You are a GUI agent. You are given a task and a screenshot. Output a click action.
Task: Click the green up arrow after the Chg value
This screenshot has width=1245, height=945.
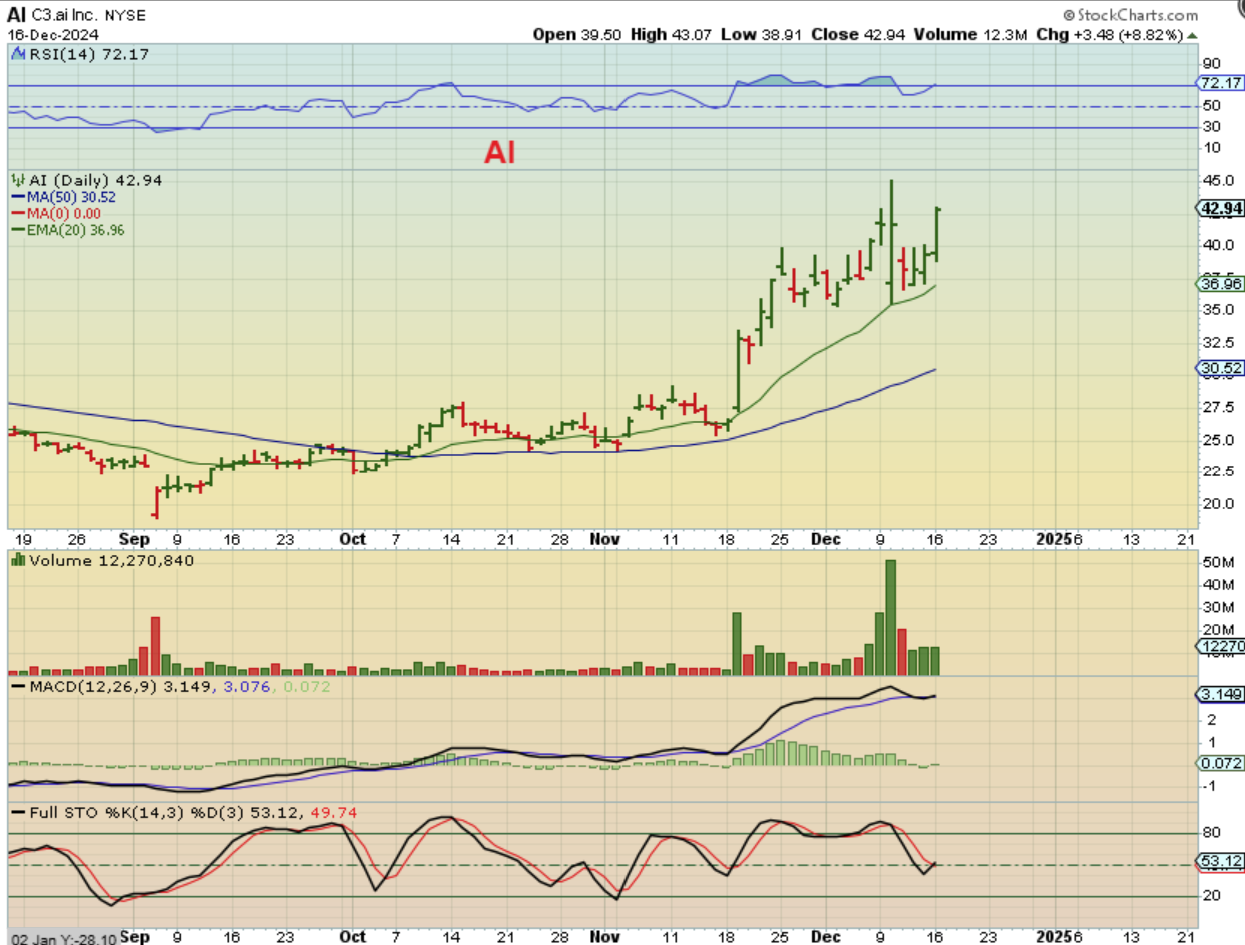pyautogui.click(x=1191, y=34)
